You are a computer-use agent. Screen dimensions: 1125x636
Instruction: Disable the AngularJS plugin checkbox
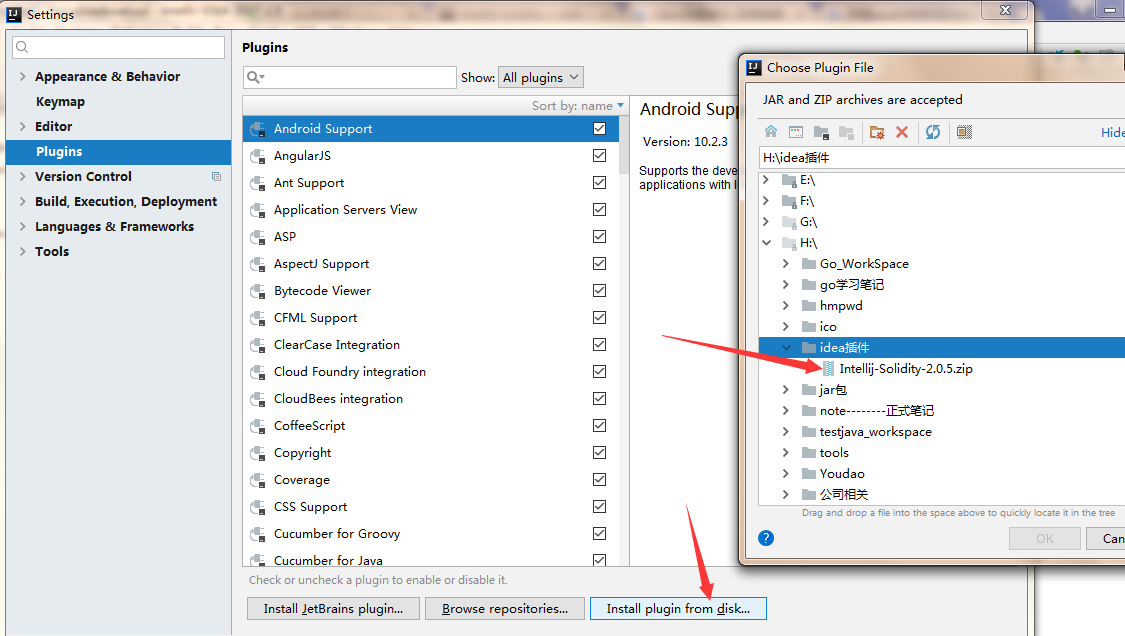(600, 156)
